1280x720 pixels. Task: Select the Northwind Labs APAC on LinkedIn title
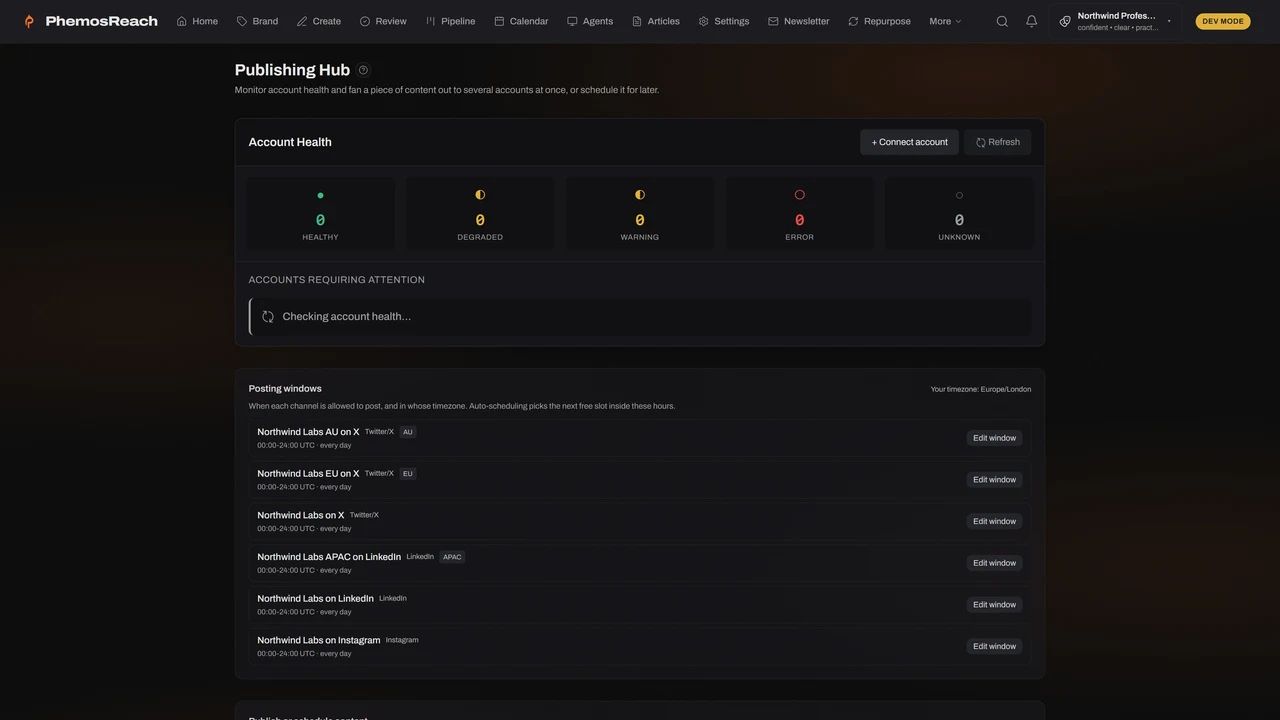coord(329,557)
